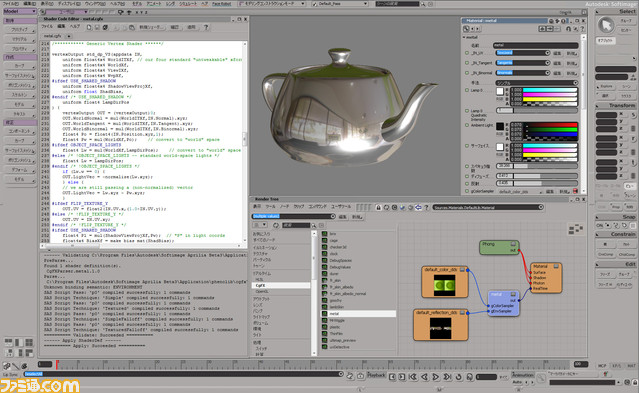This screenshot has width=639, height=393.
Task: Play the animation forward
Action: 435,377
